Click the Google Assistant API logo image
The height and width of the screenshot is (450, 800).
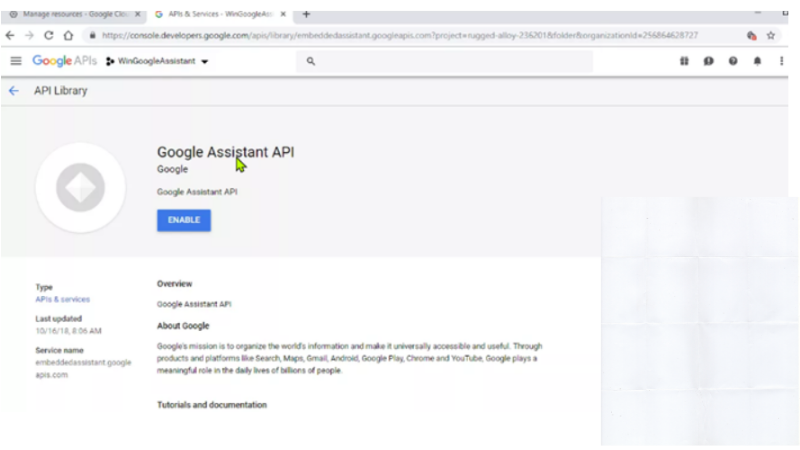[80, 187]
